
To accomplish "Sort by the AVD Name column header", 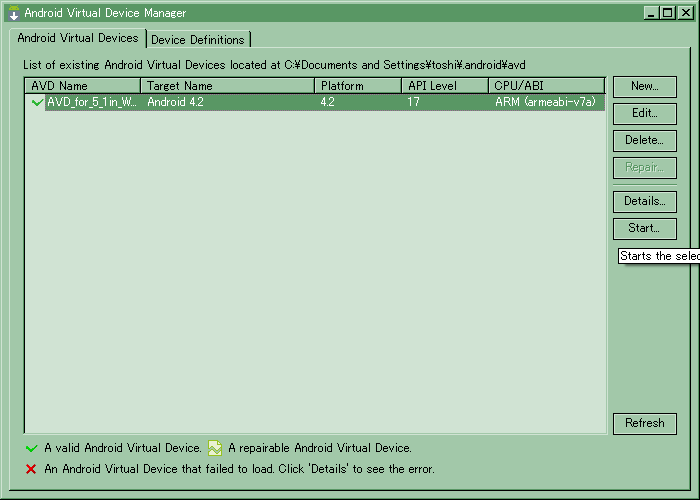I will 83,86.
